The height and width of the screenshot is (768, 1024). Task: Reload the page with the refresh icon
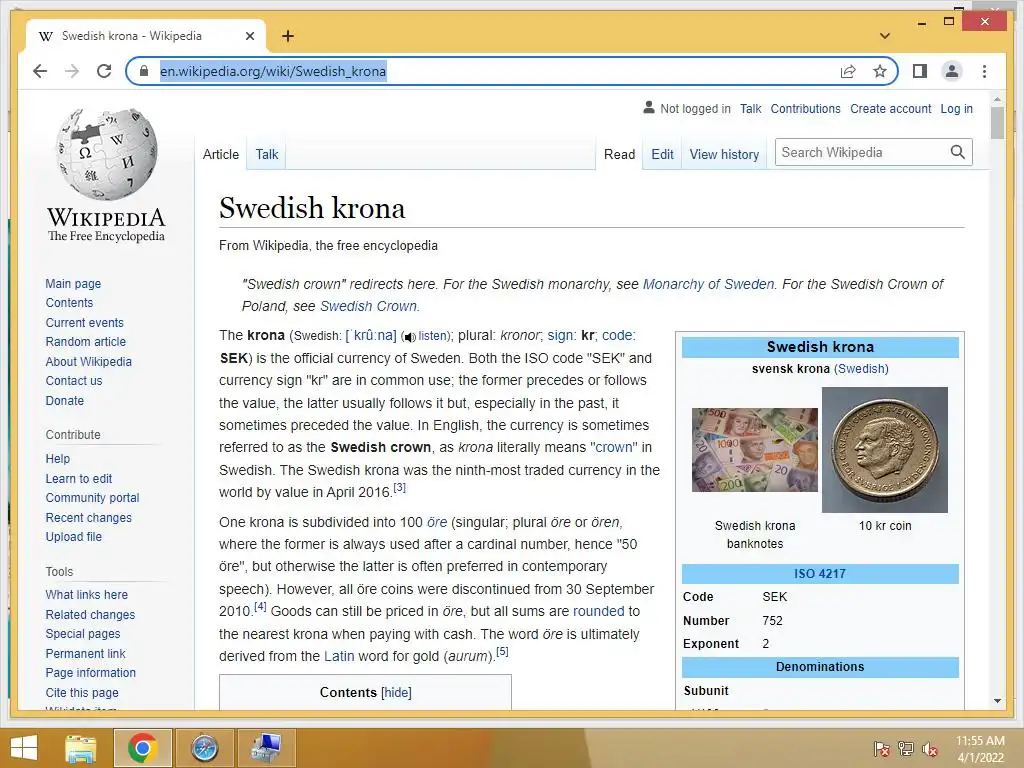click(x=104, y=71)
